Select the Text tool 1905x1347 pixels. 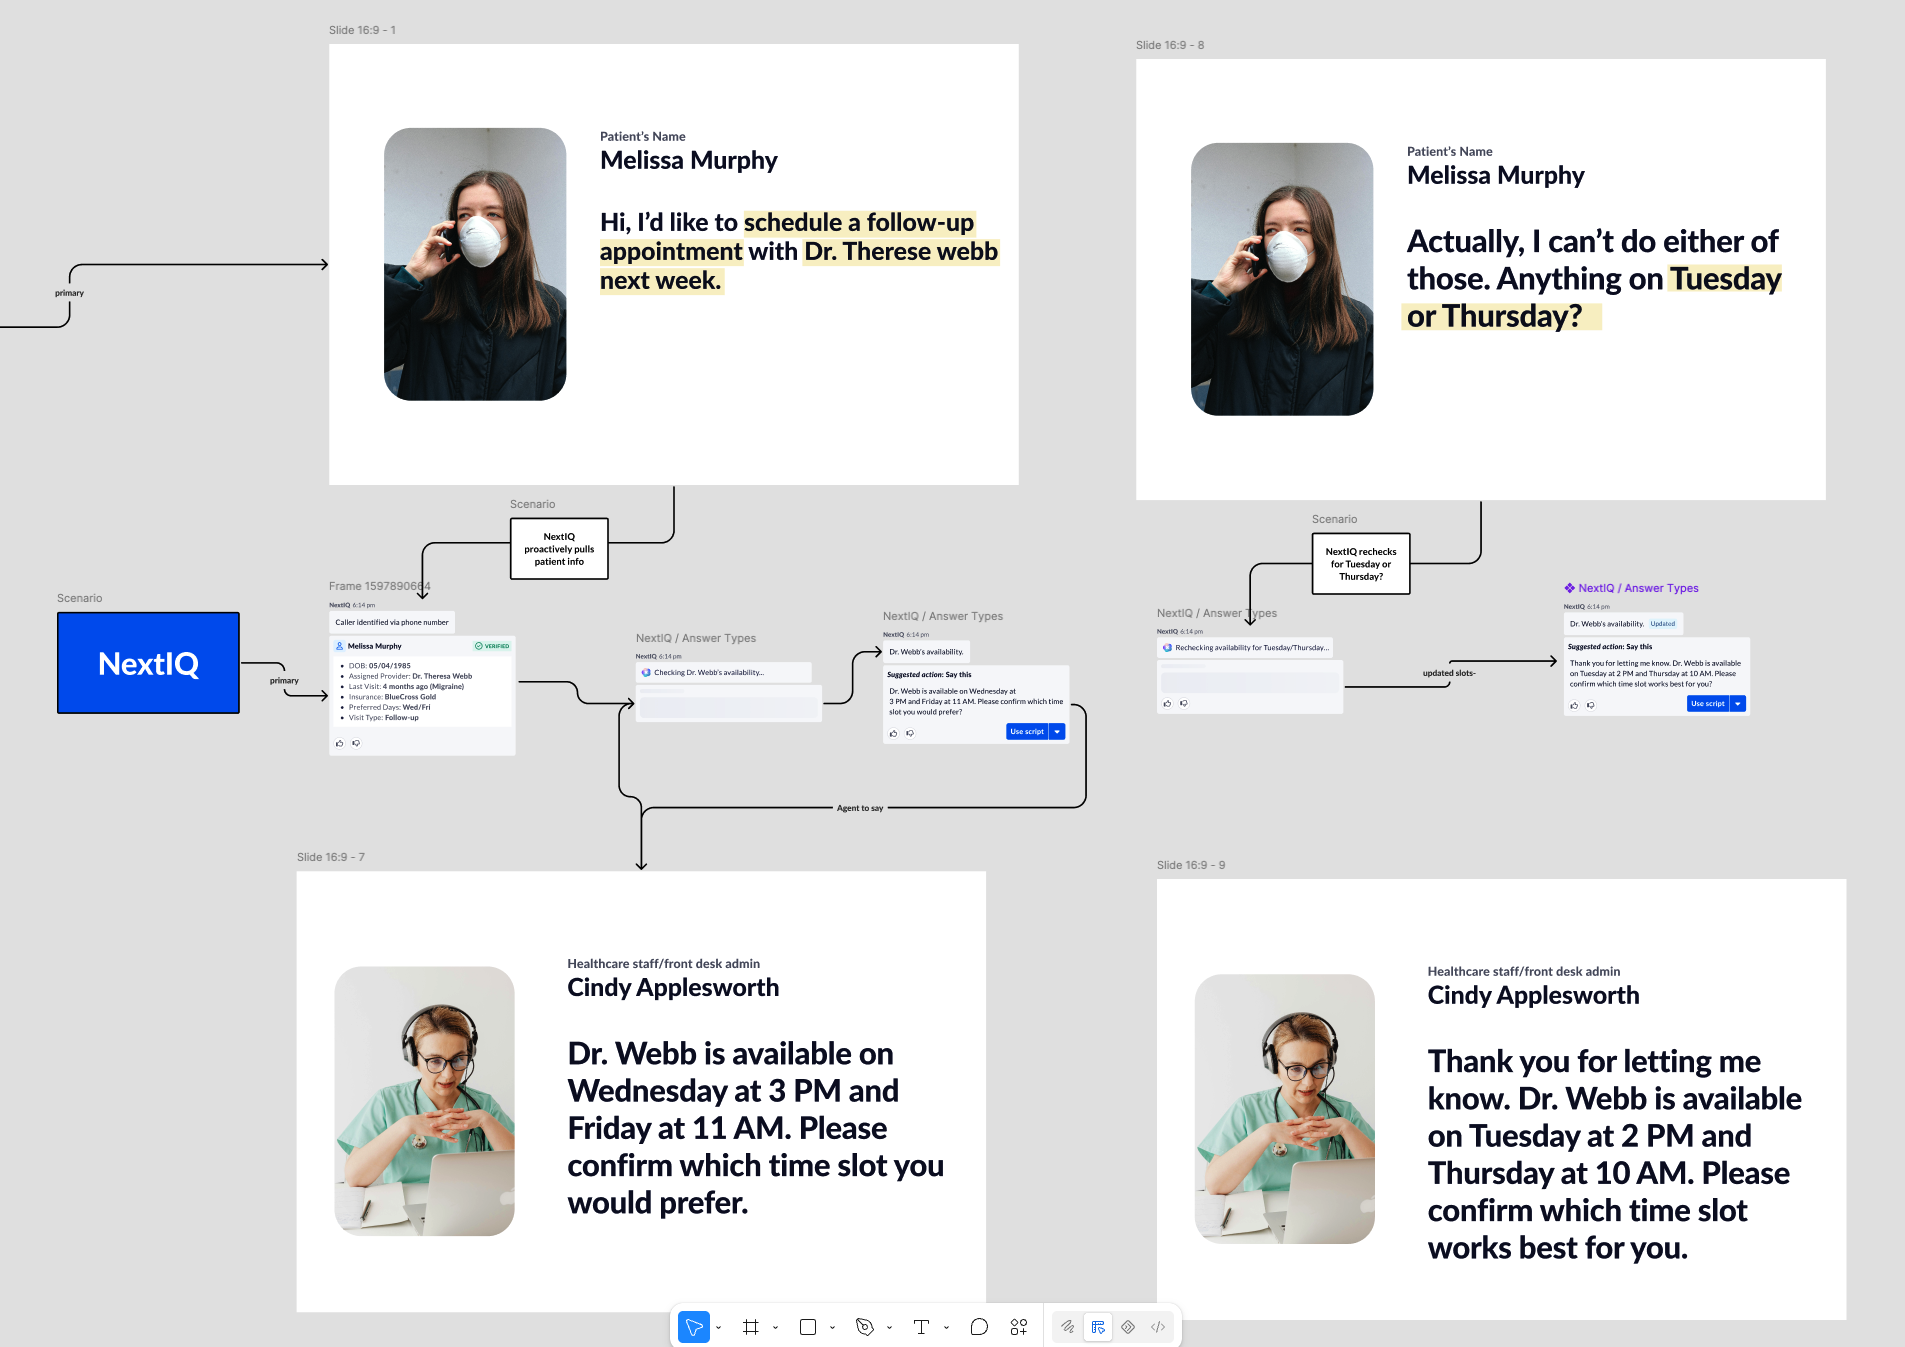click(x=921, y=1327)
